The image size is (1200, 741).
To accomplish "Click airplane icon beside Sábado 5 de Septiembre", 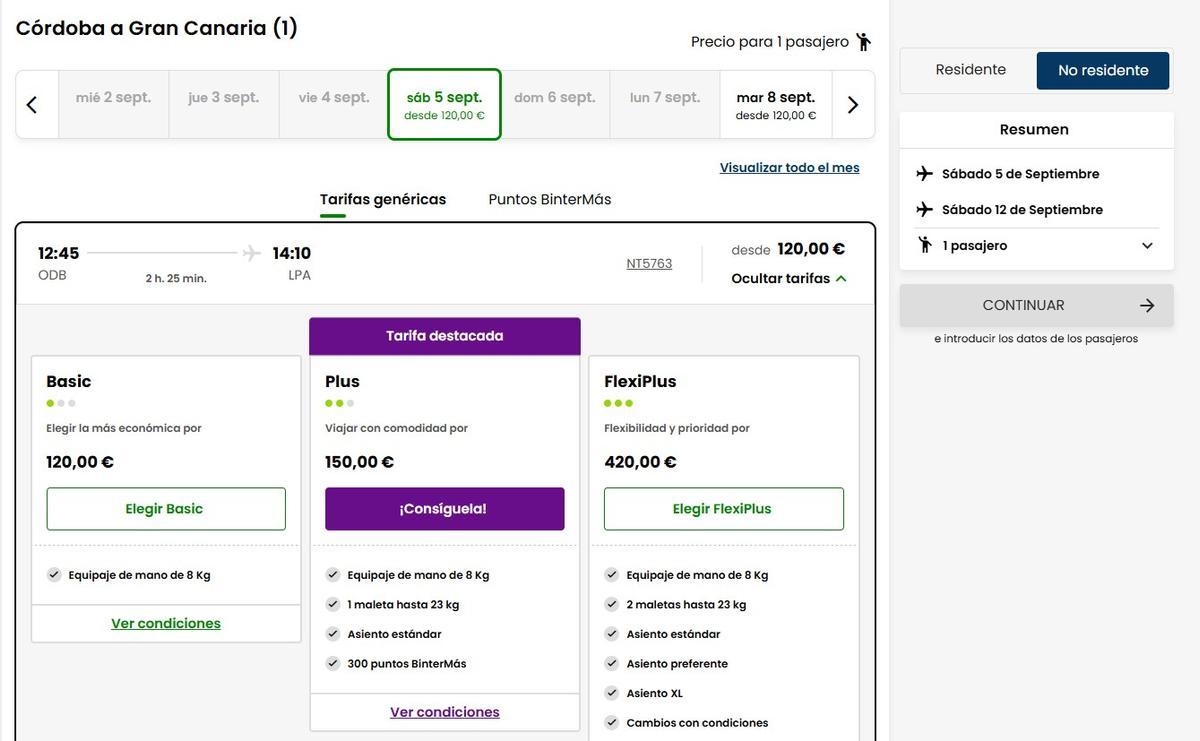I will click(924, 174).
